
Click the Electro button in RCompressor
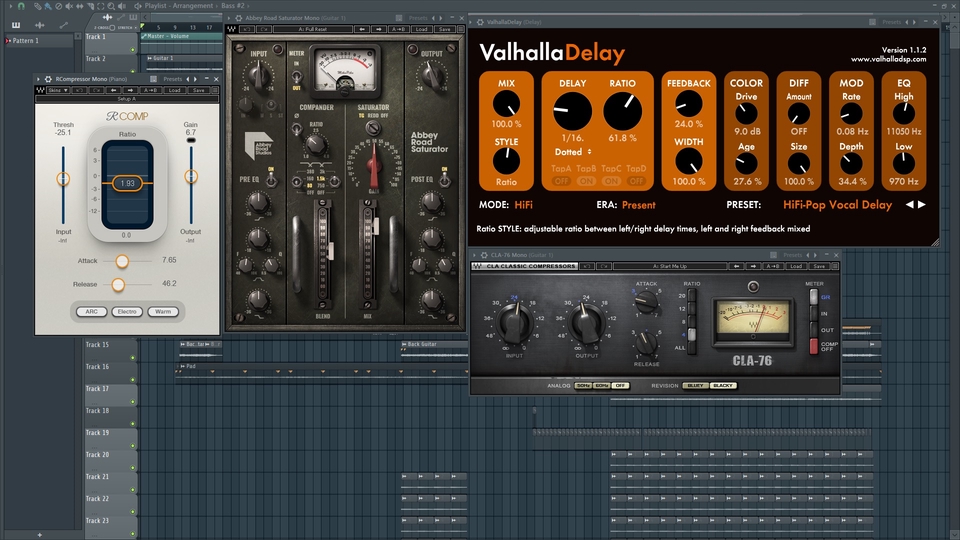click(127, 312)
